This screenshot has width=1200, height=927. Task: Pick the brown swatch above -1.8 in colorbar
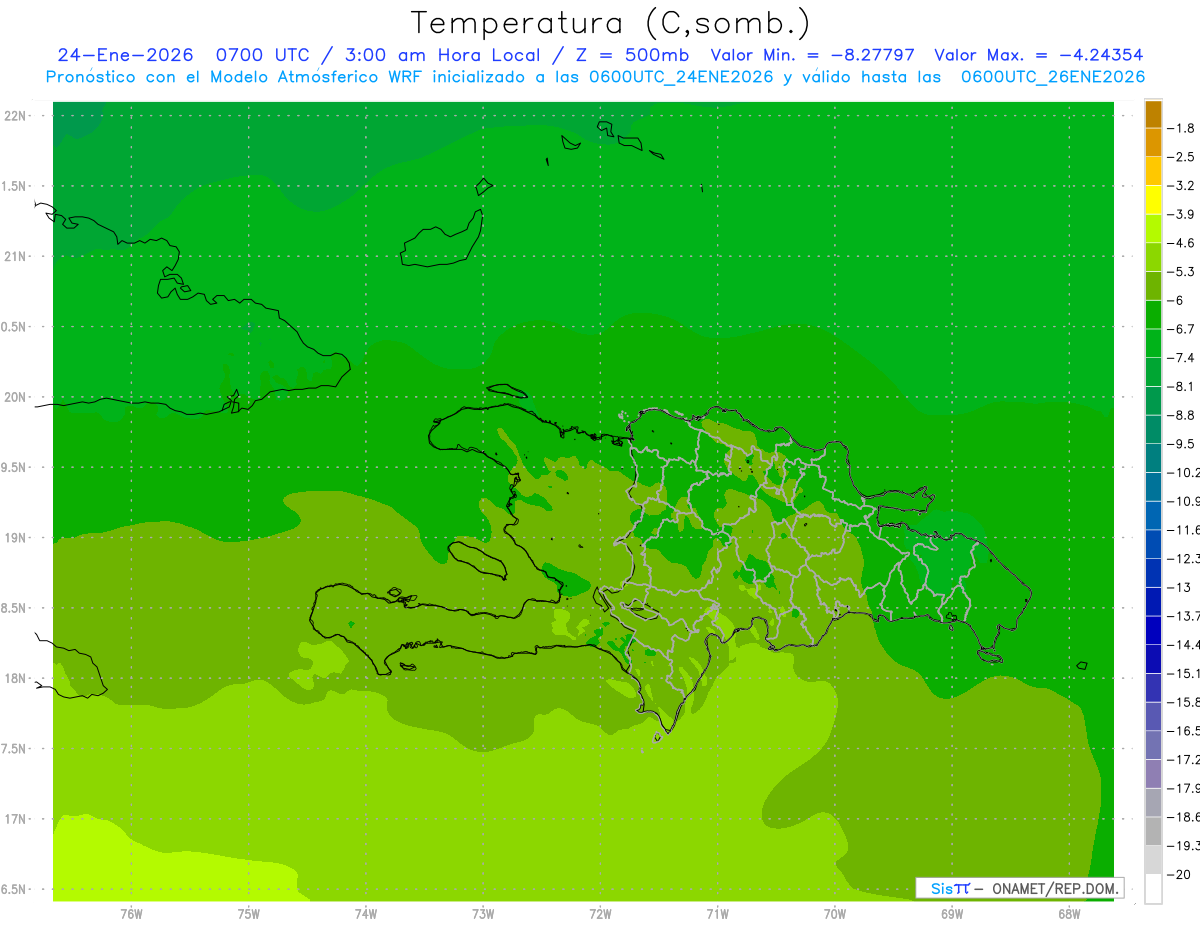(x=1153, y=114)
